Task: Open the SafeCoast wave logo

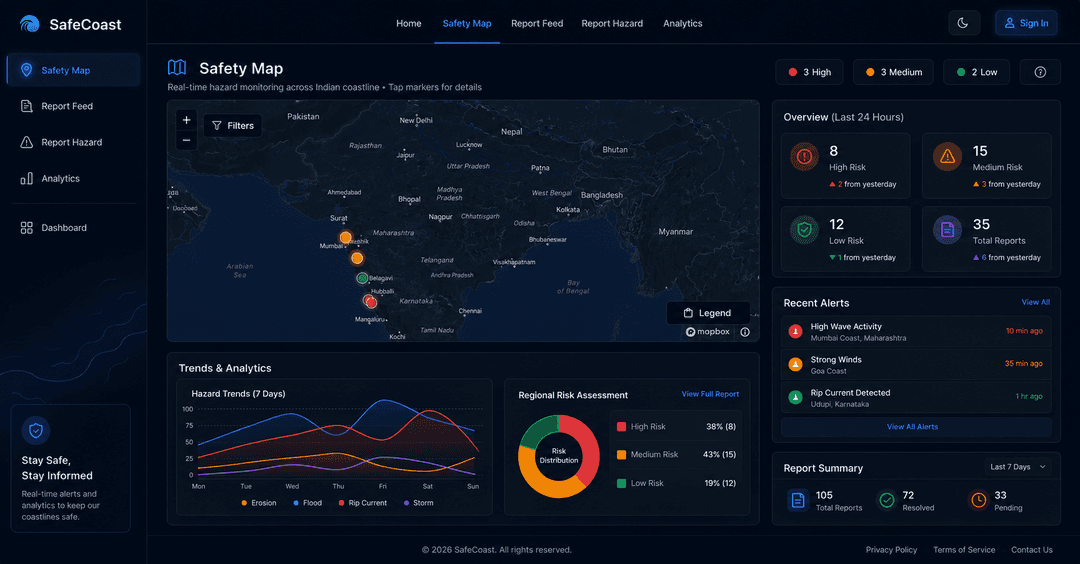Action: [30, 24]
